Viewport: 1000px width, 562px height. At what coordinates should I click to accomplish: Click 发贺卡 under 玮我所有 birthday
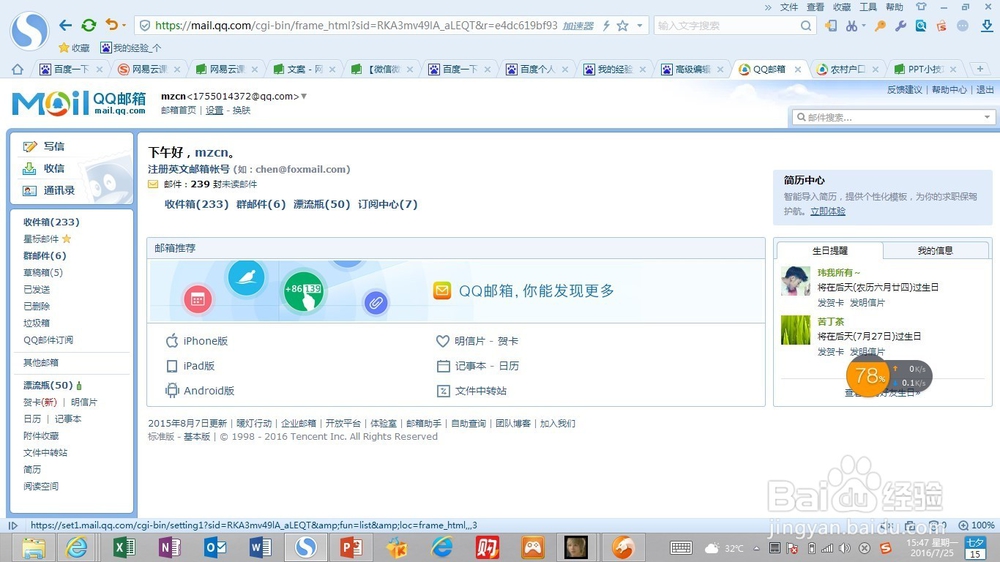[x=830, y=302]
